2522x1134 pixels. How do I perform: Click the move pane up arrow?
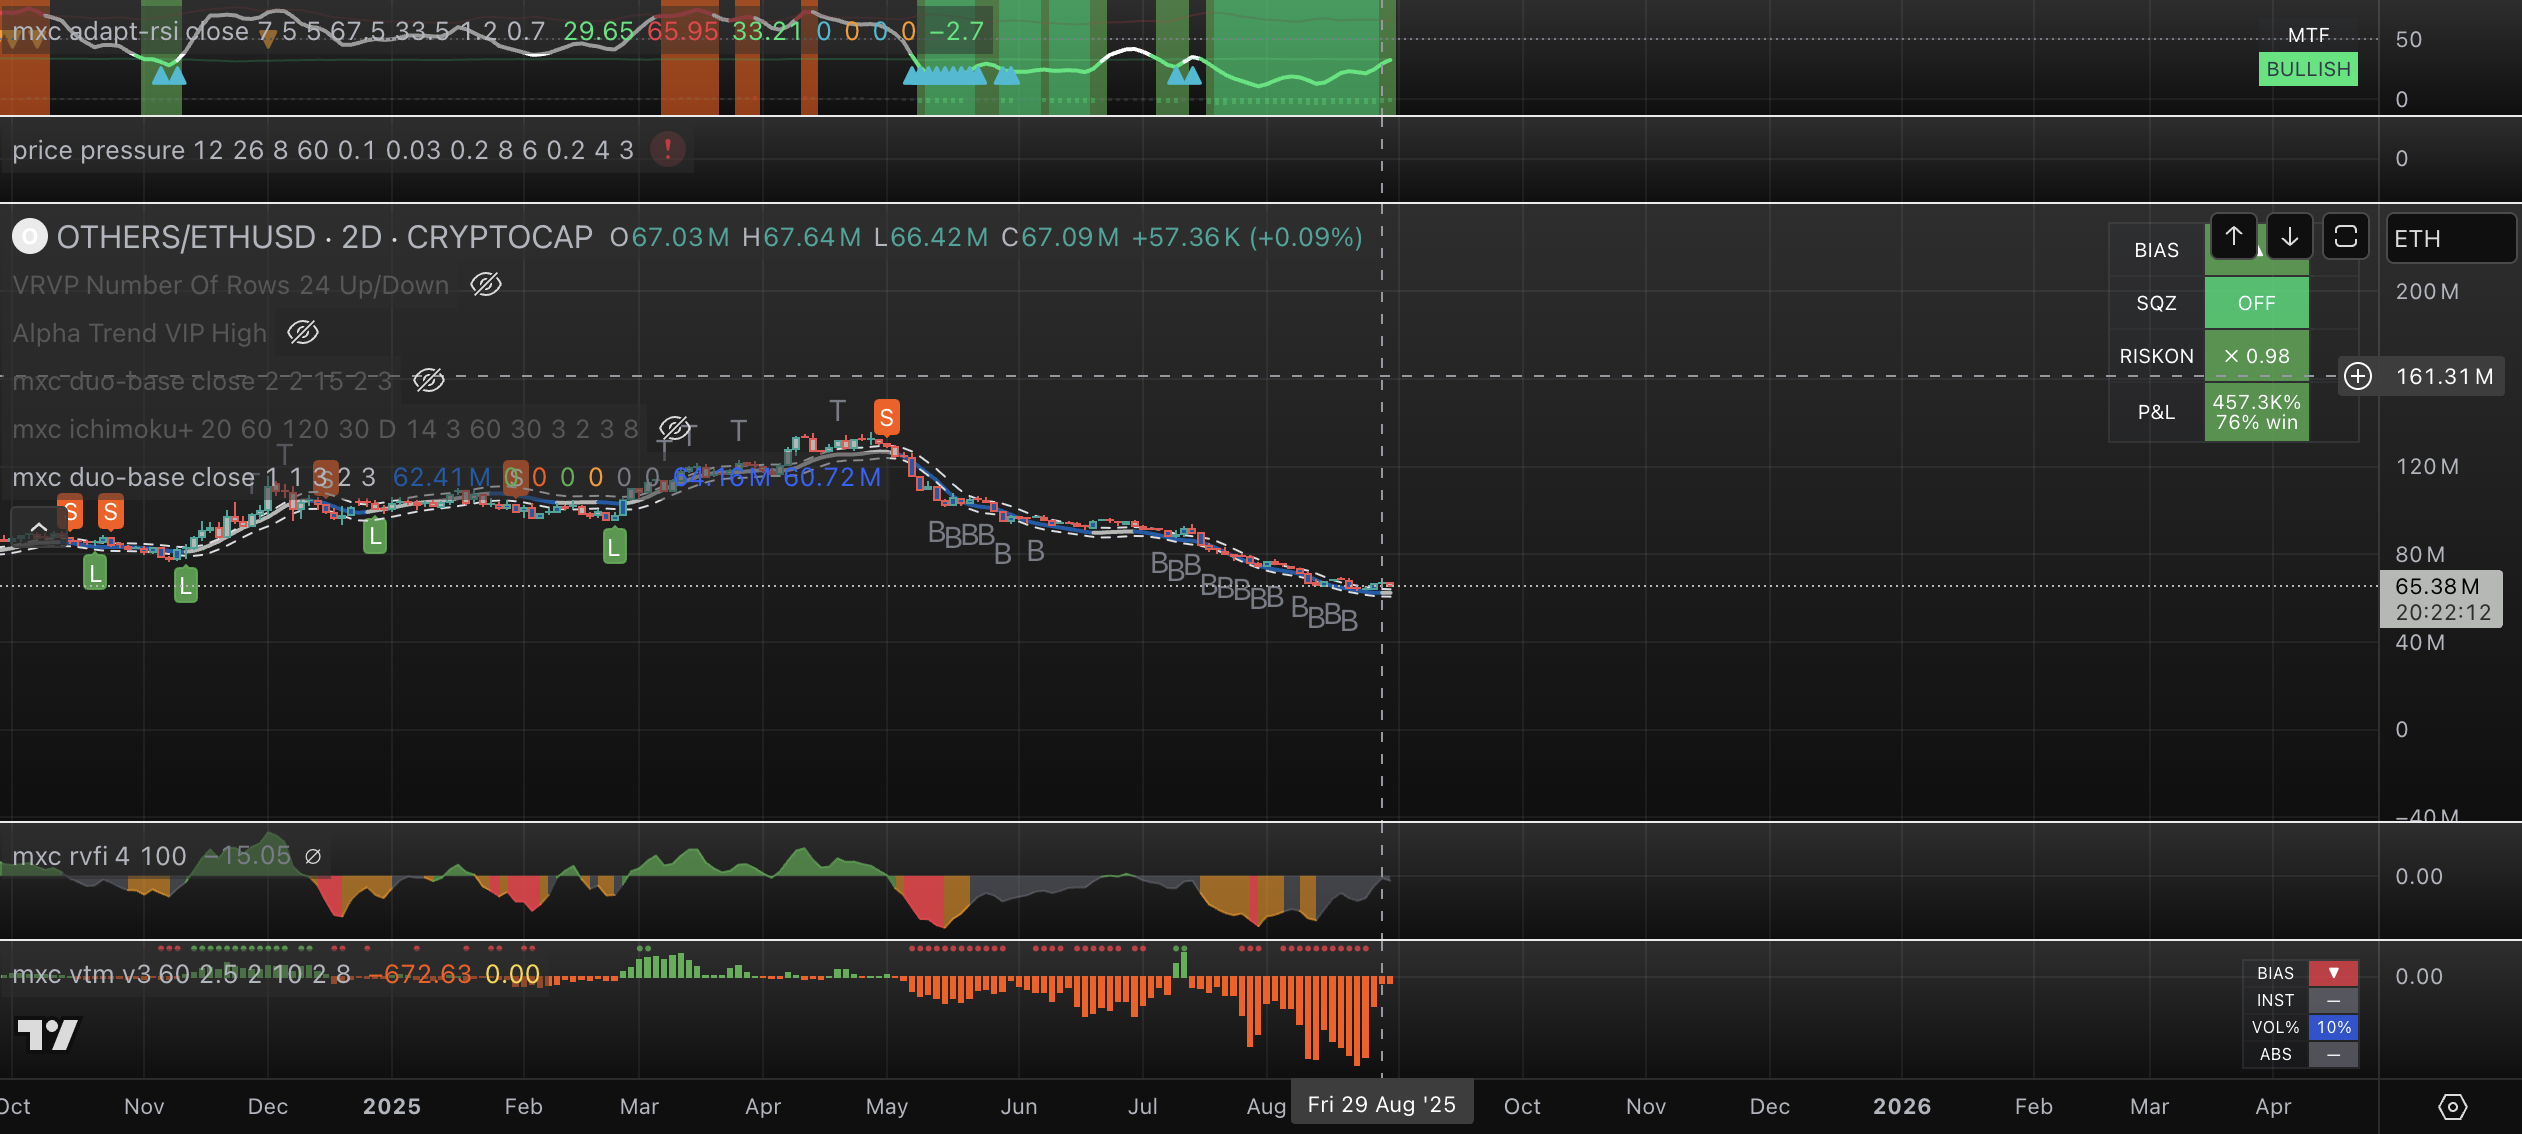point(2233,237)
